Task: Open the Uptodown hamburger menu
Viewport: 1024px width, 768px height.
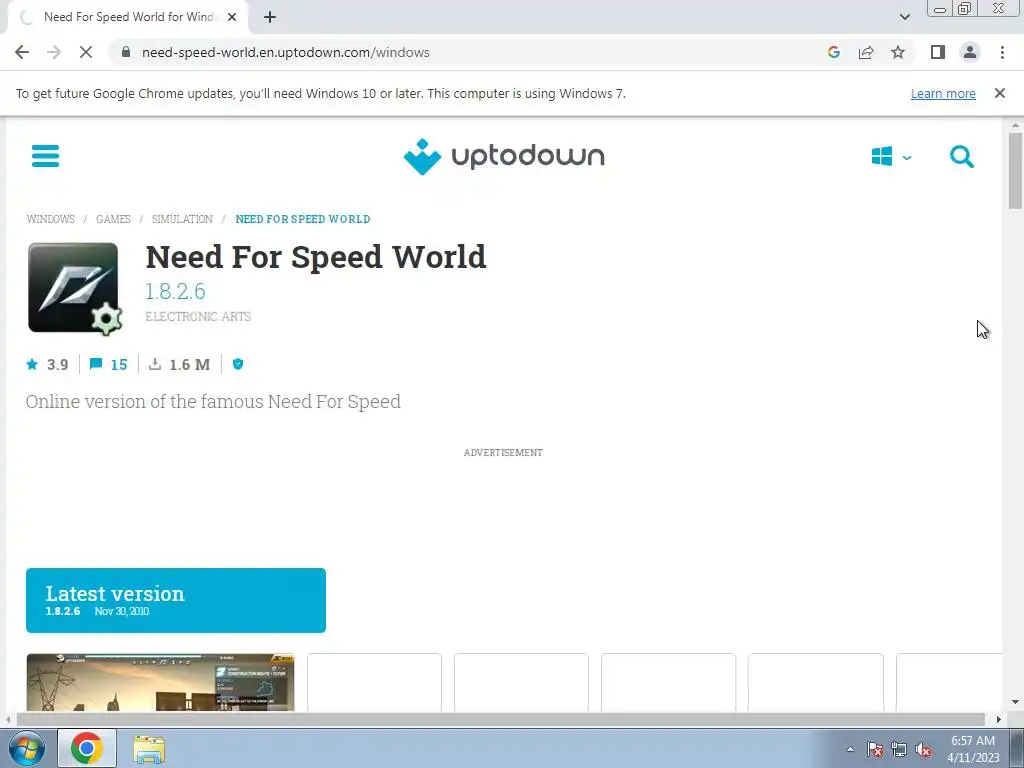Action: [45, 156]
